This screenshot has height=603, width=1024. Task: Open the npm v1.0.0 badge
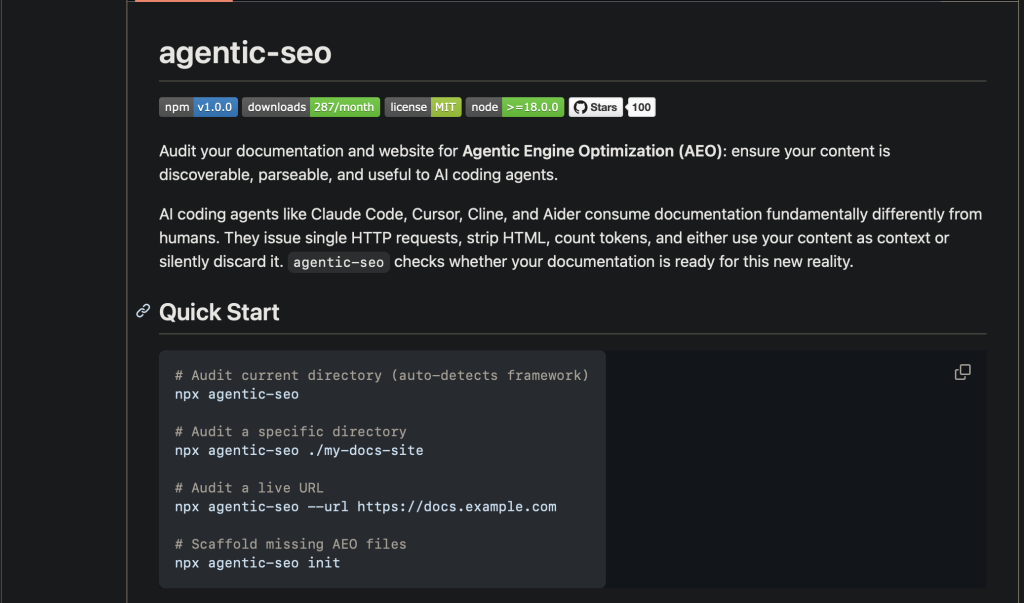click(198, 107)
